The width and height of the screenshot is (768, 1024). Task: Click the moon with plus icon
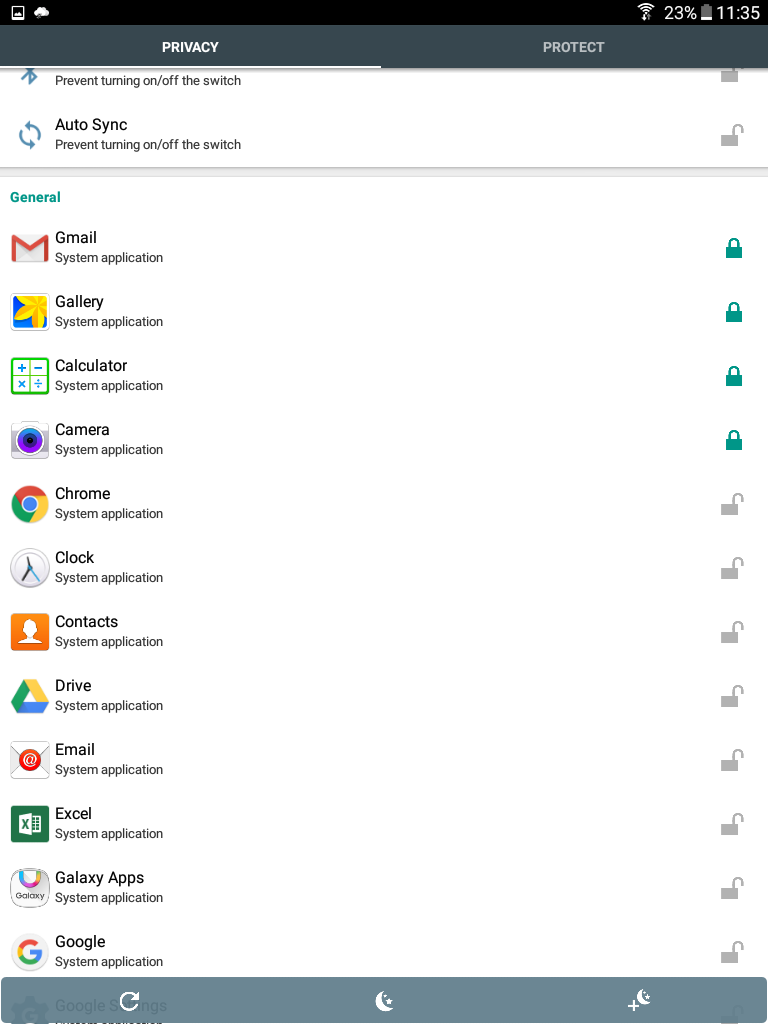coord(640,1000)
